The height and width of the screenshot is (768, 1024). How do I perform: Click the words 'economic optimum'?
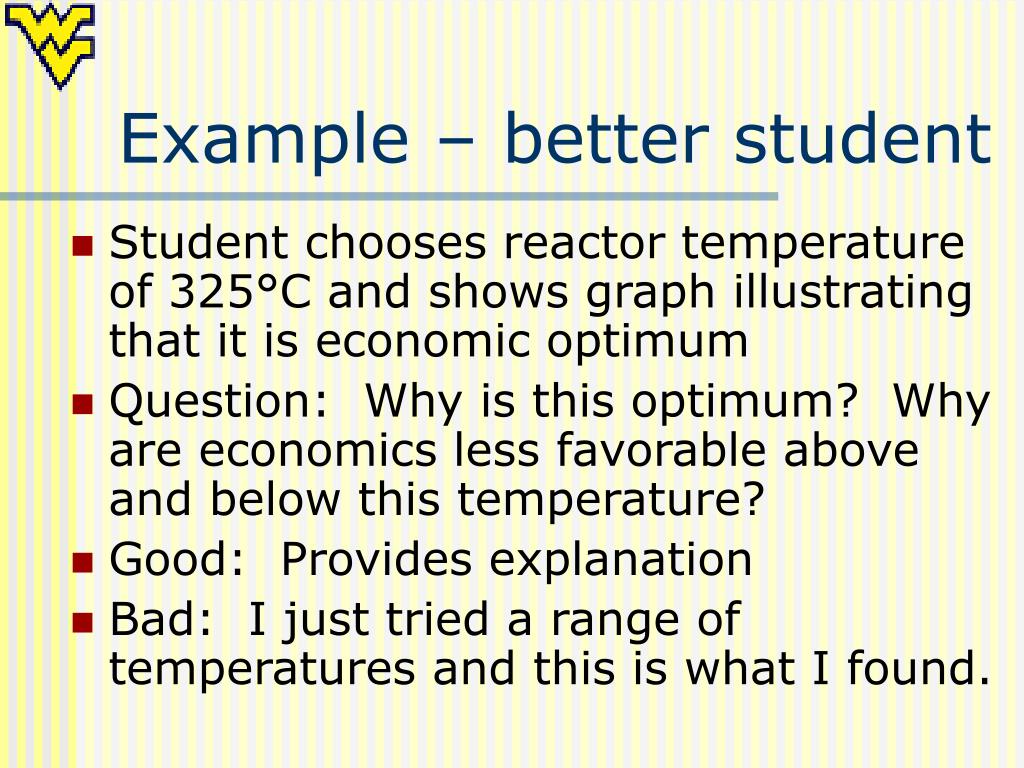pos(532,342)
